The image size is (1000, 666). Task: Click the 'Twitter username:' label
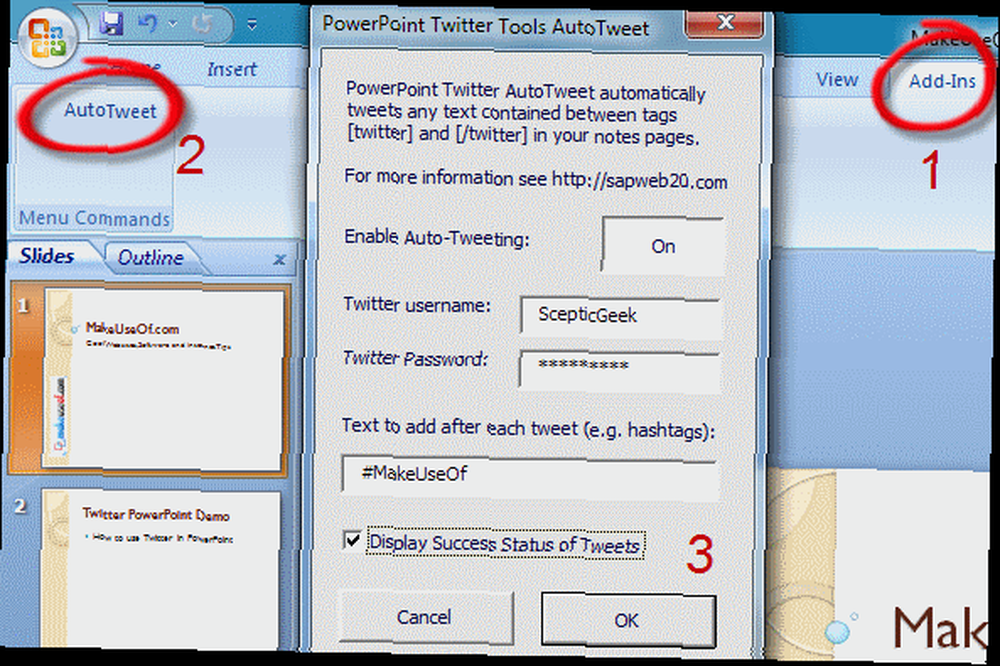[417, 305]
